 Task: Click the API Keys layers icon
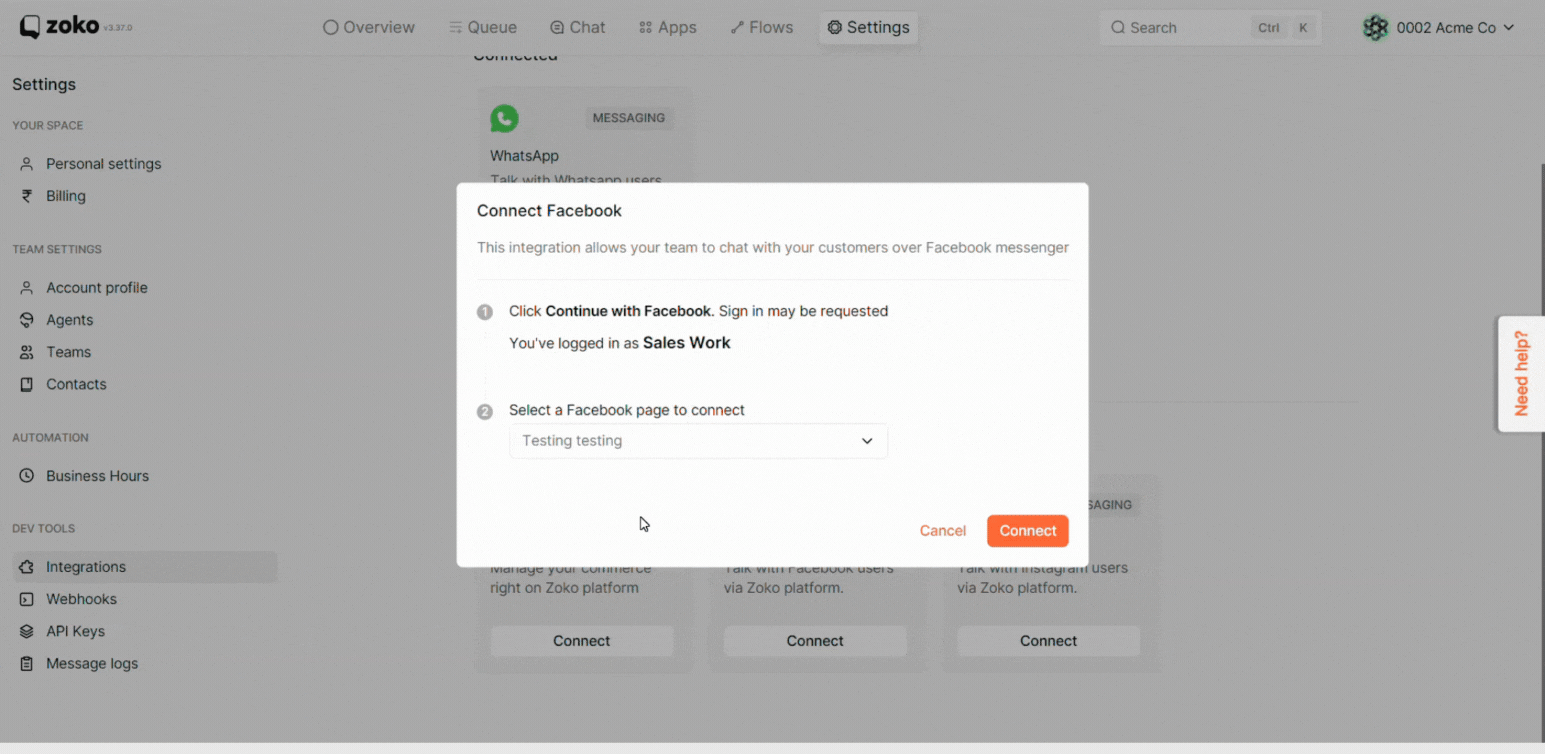pos(27,631)
